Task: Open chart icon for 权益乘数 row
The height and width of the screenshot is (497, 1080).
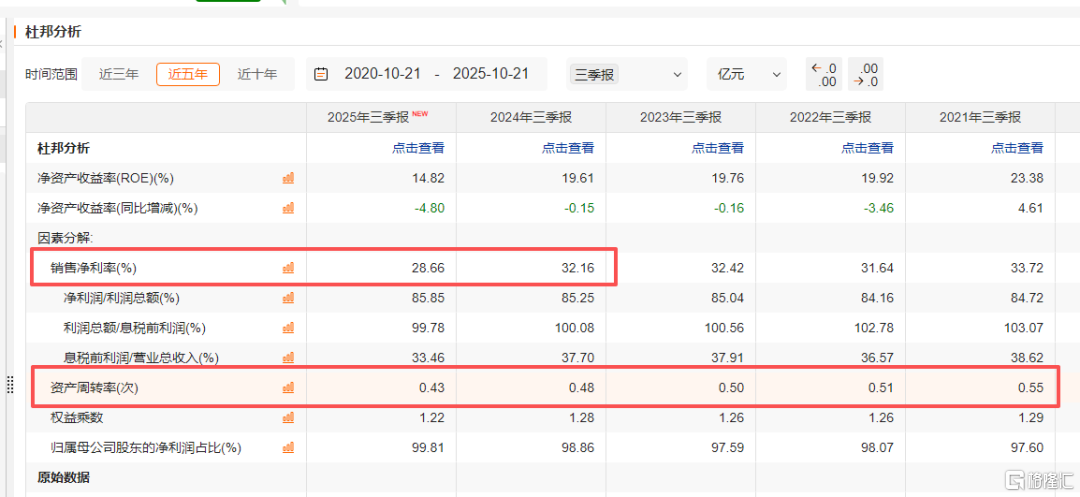Action: 288,417
